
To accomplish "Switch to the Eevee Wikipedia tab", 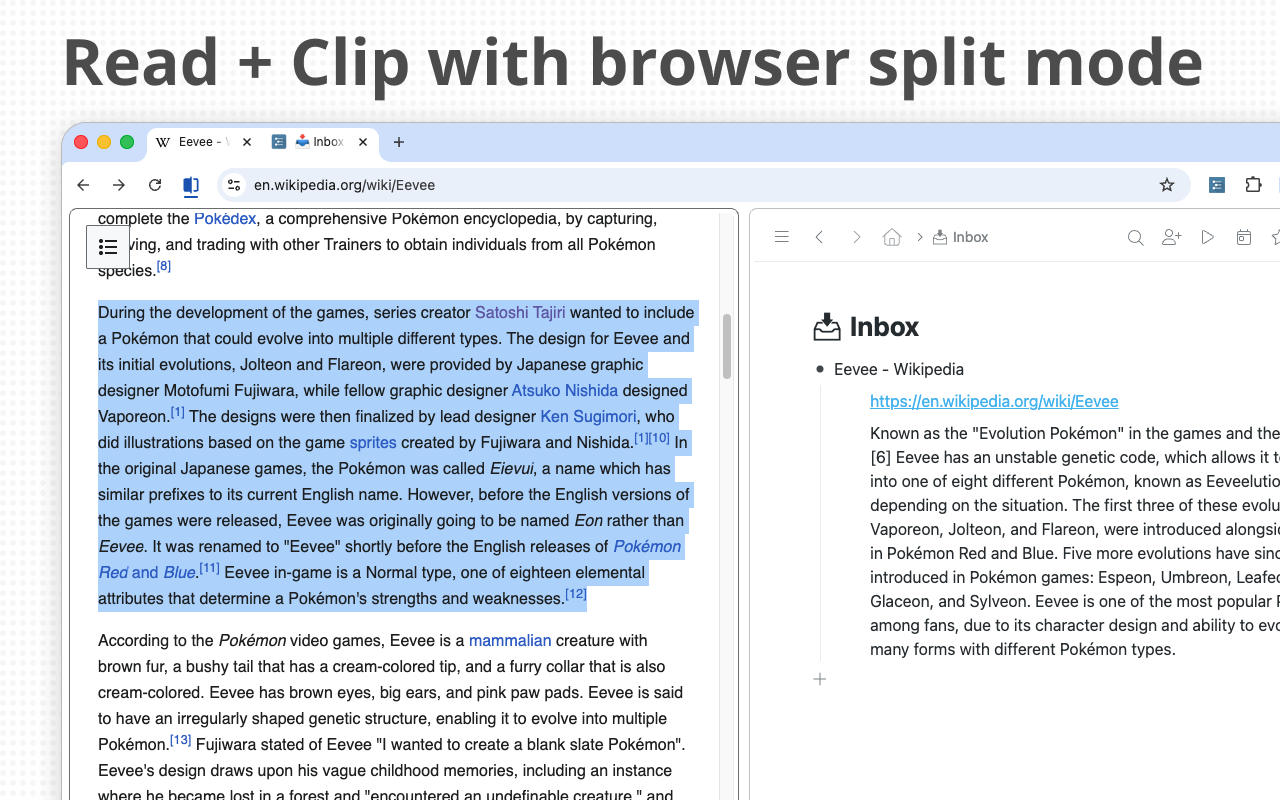I will [204, 142].
